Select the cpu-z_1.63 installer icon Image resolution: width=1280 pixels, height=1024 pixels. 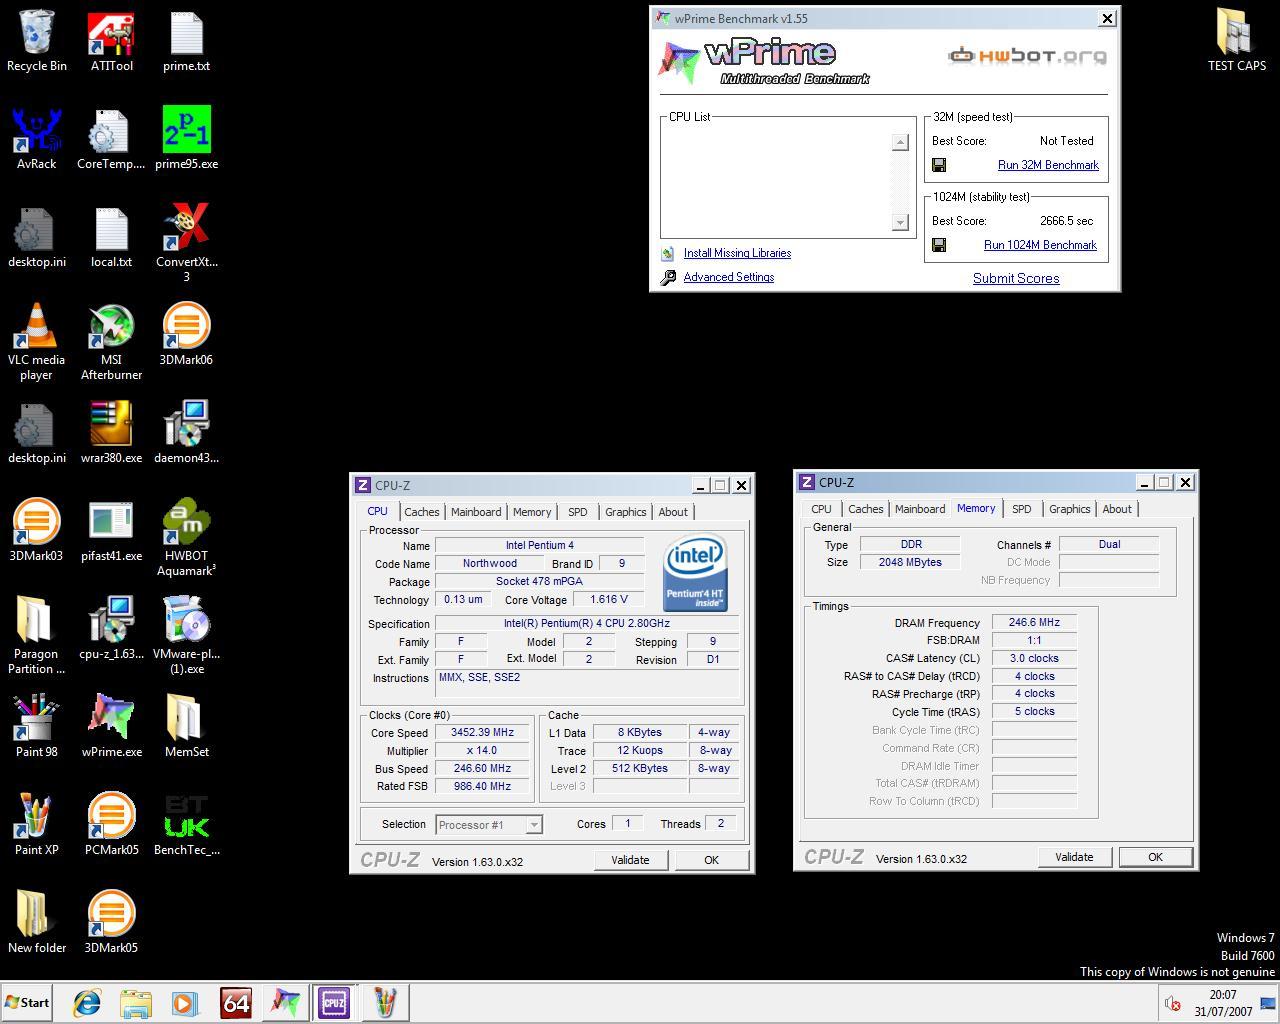(x=111, y=630)
